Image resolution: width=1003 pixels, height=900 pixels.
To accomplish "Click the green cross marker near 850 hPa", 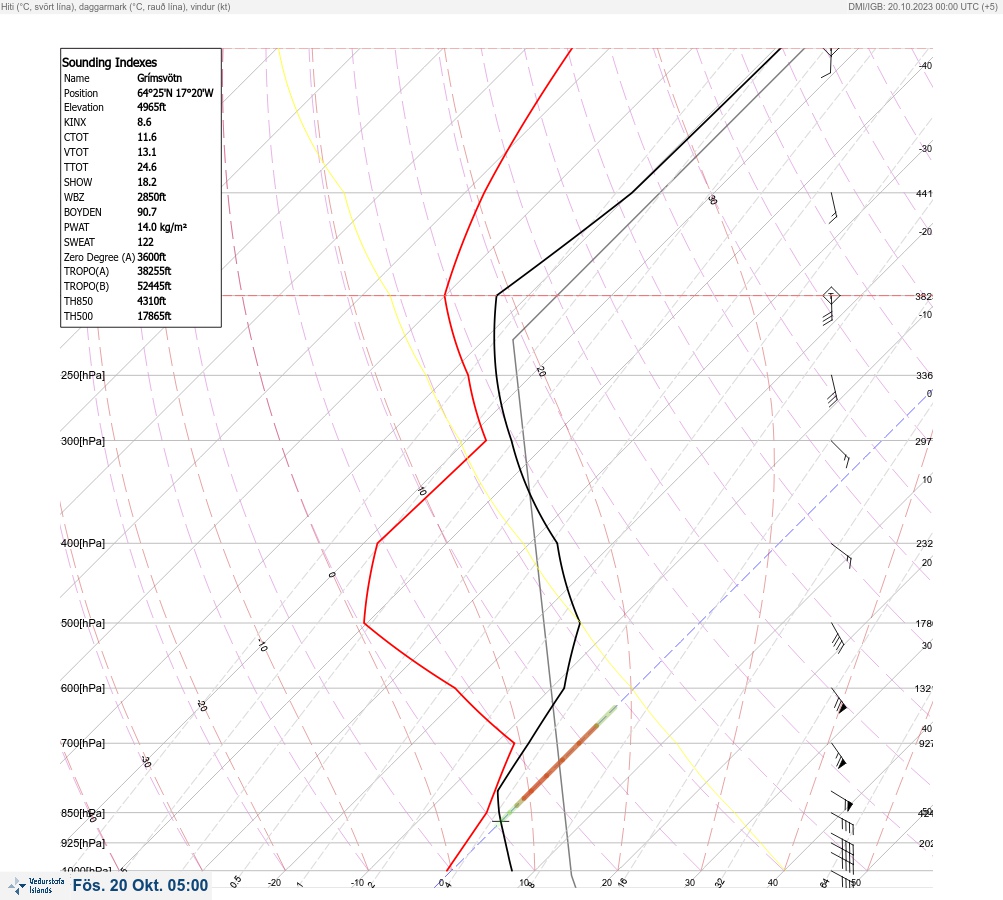I will [500, 820].
